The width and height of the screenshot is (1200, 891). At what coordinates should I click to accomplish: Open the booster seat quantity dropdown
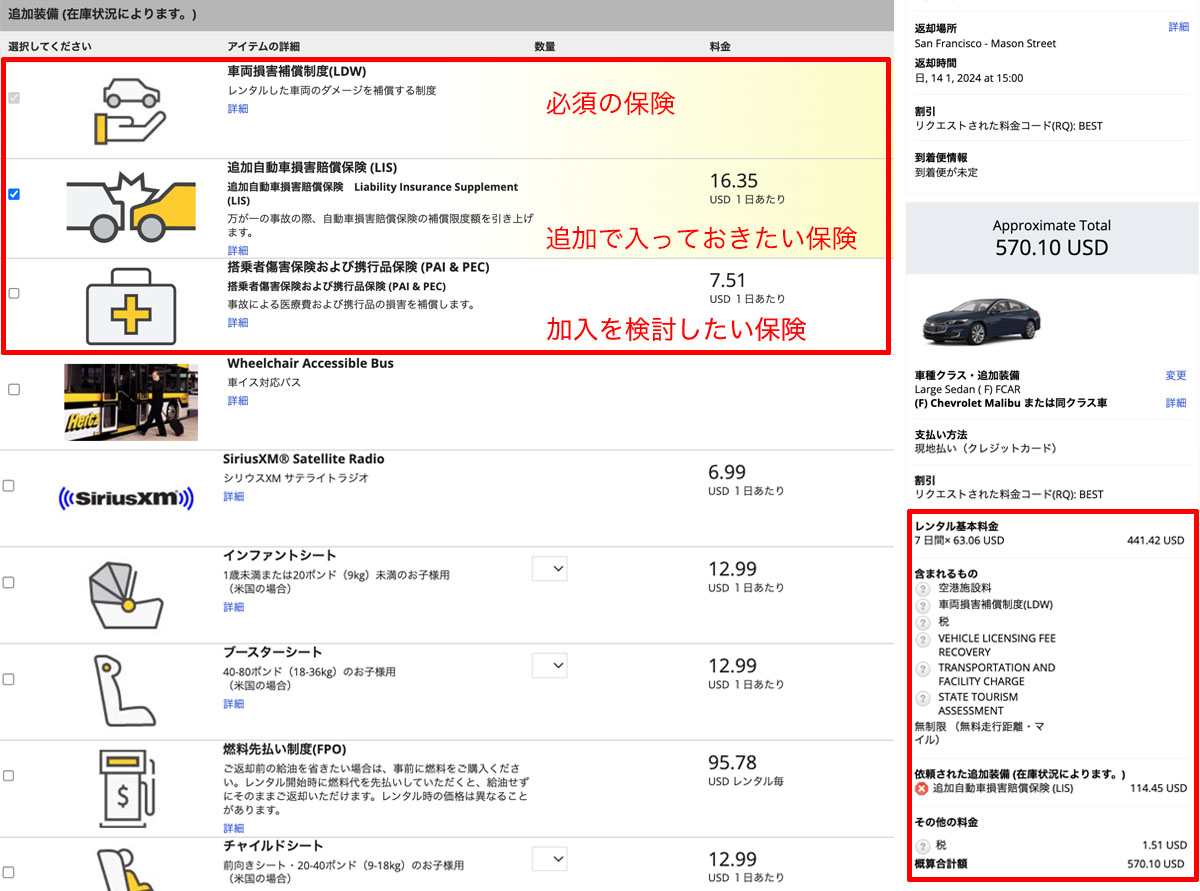[x=549, y=665]
